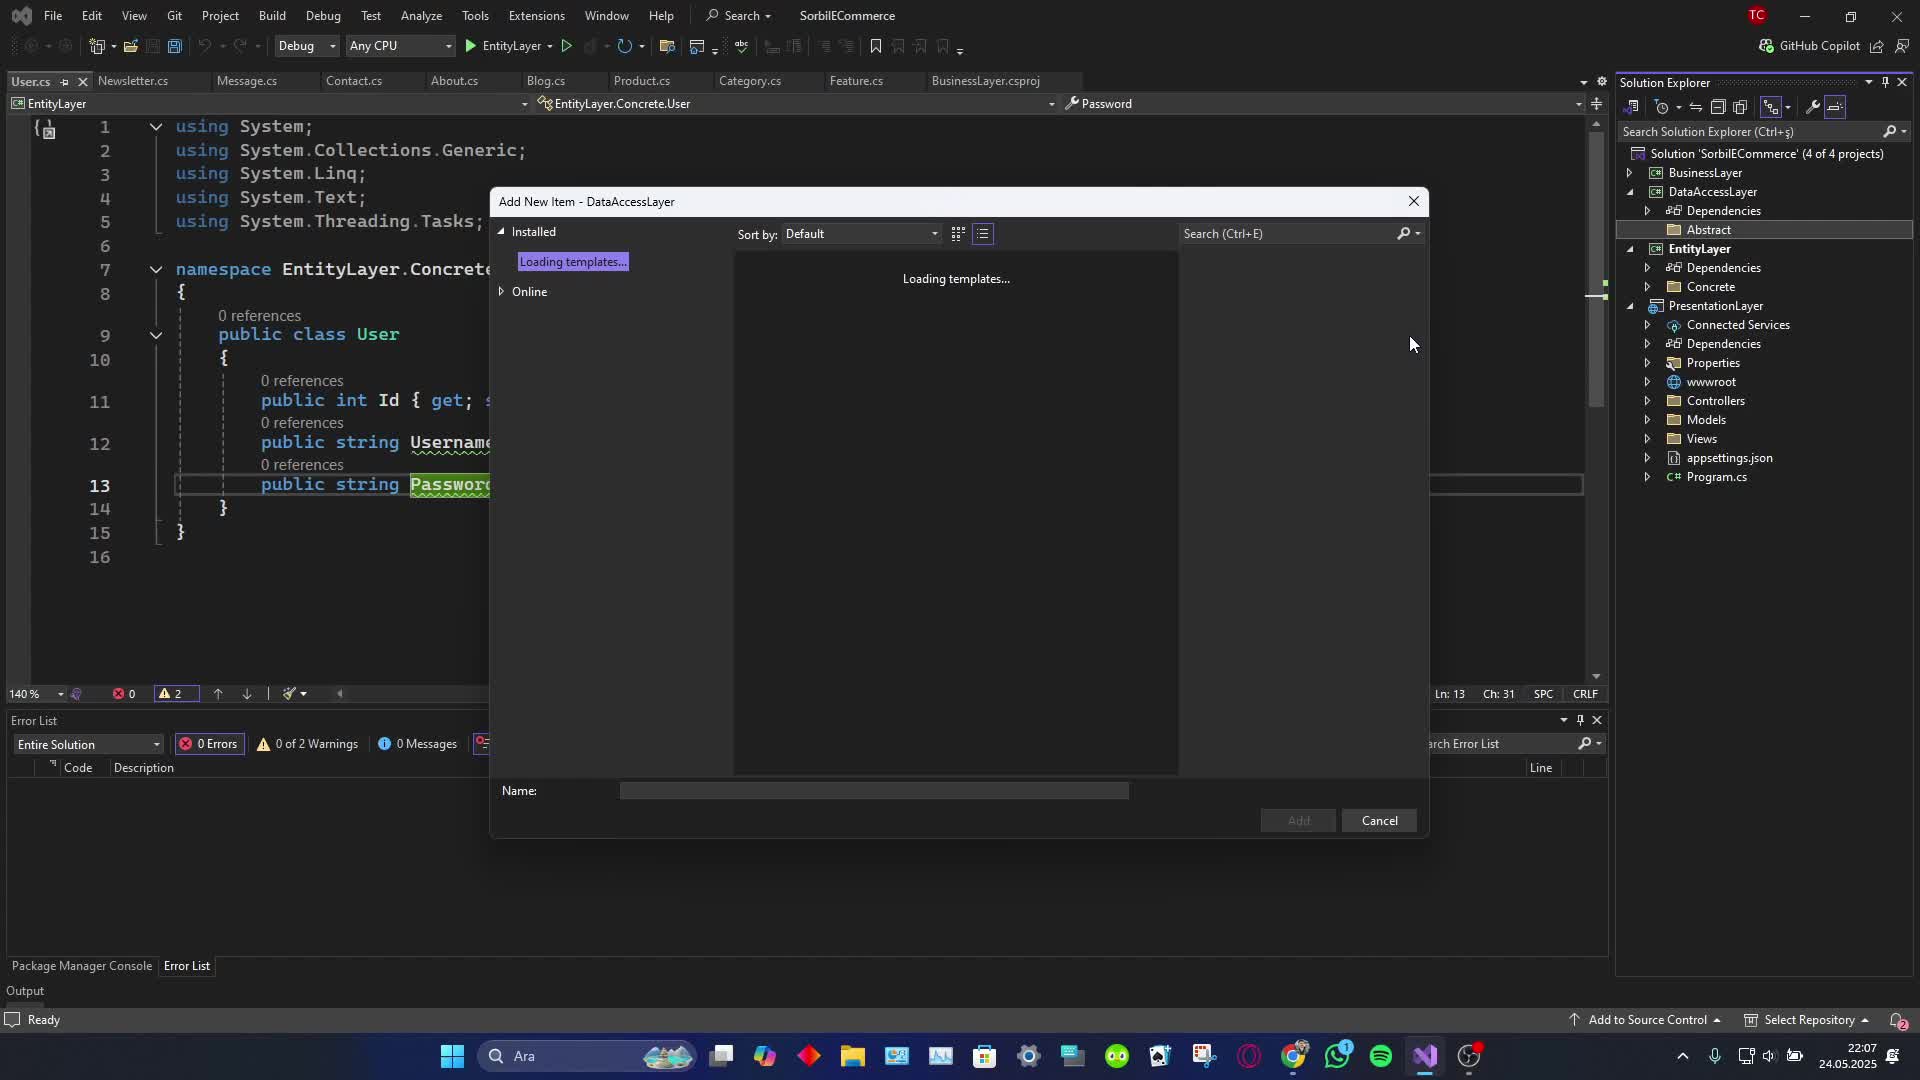Click the pin icon of Solution Explorer

[x=1885, y=82]
